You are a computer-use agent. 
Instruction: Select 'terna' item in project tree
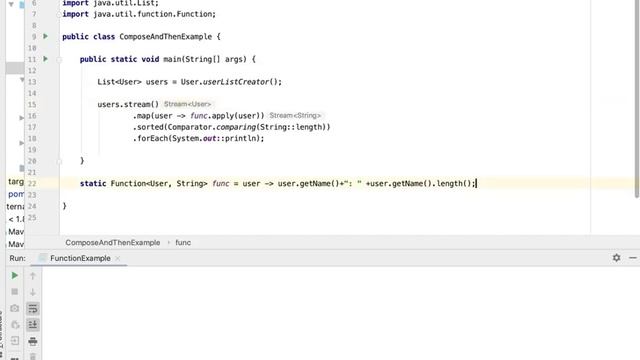click(x=15, y=207)
